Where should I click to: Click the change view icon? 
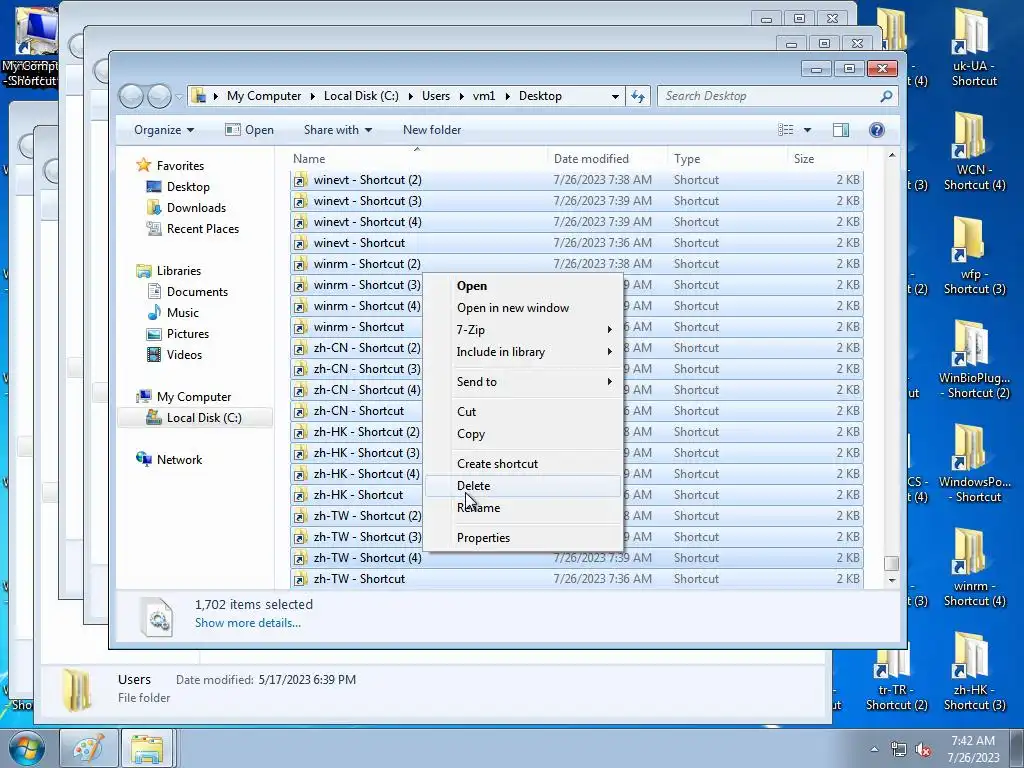[x=786, y=130]
